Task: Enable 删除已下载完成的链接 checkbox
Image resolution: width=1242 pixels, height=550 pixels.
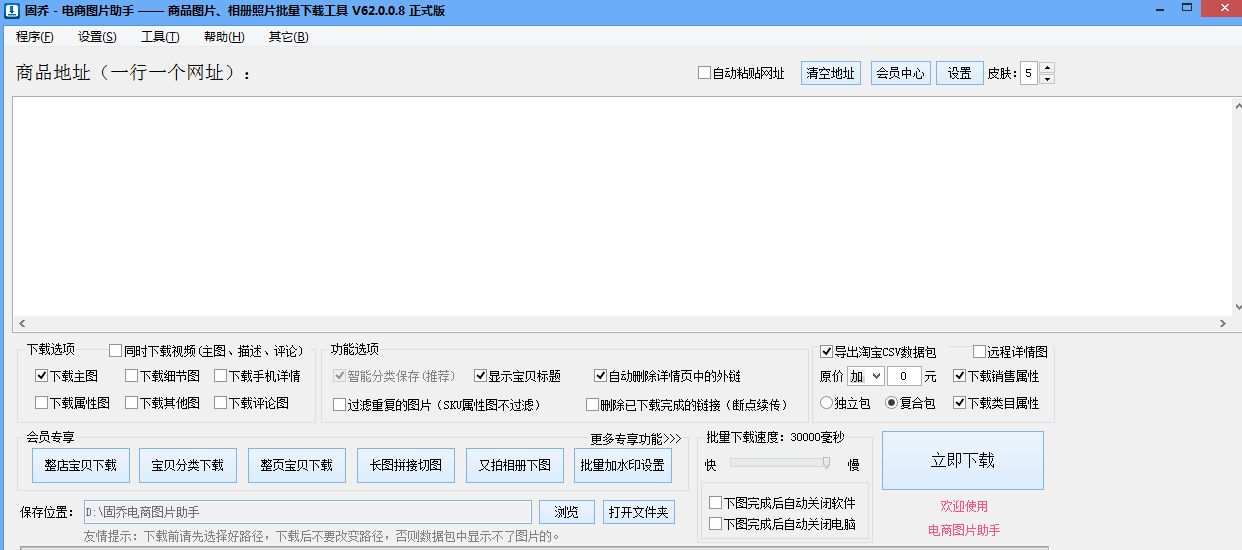Action: (x=592, y=404)
